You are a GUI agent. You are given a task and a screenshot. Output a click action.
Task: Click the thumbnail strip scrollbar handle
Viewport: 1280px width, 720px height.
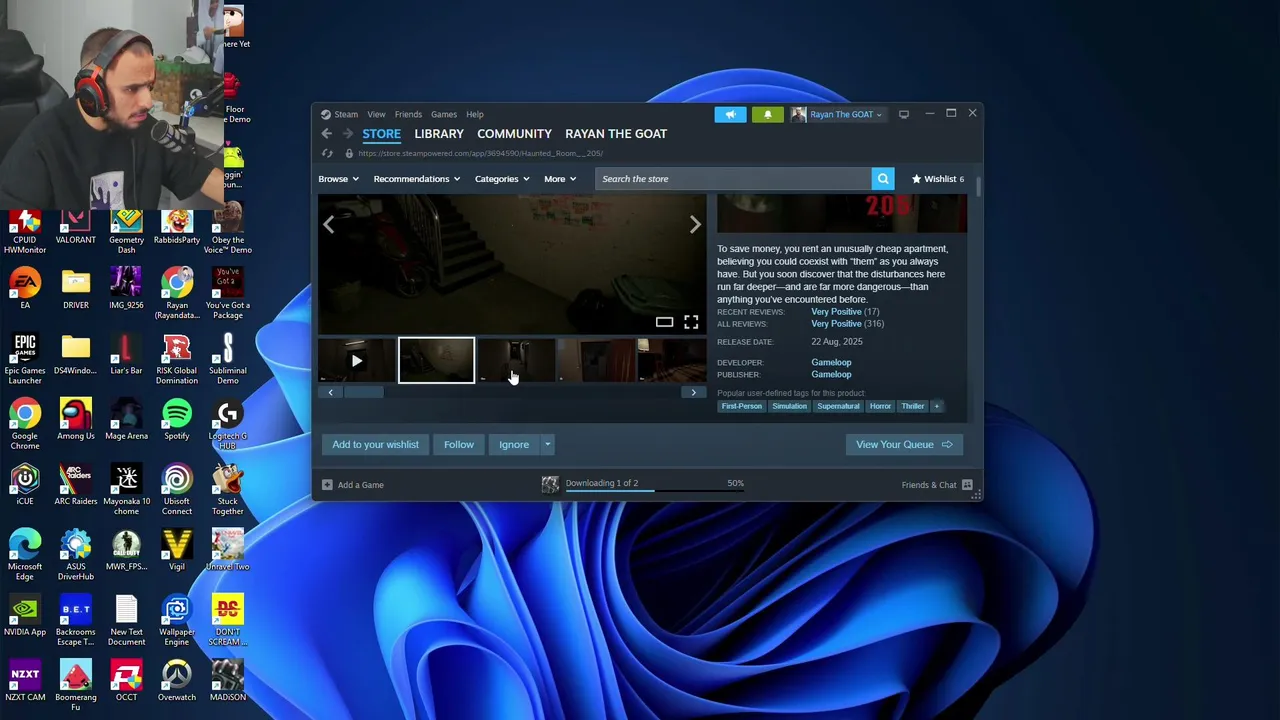click(363, 393)
